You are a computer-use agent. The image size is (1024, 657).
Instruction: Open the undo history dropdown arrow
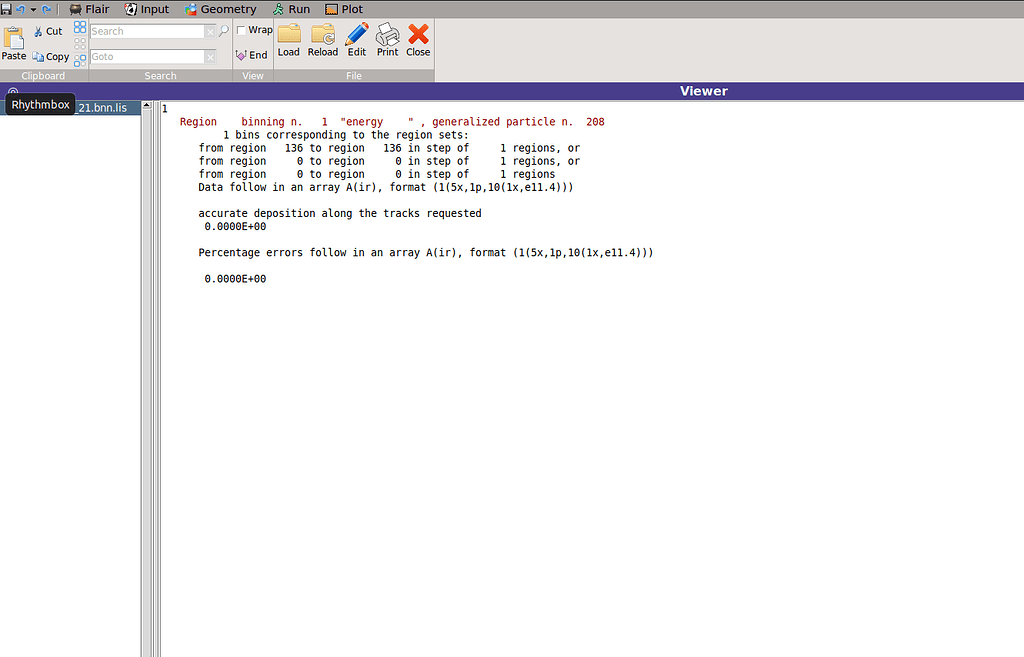tap(31, 8)
